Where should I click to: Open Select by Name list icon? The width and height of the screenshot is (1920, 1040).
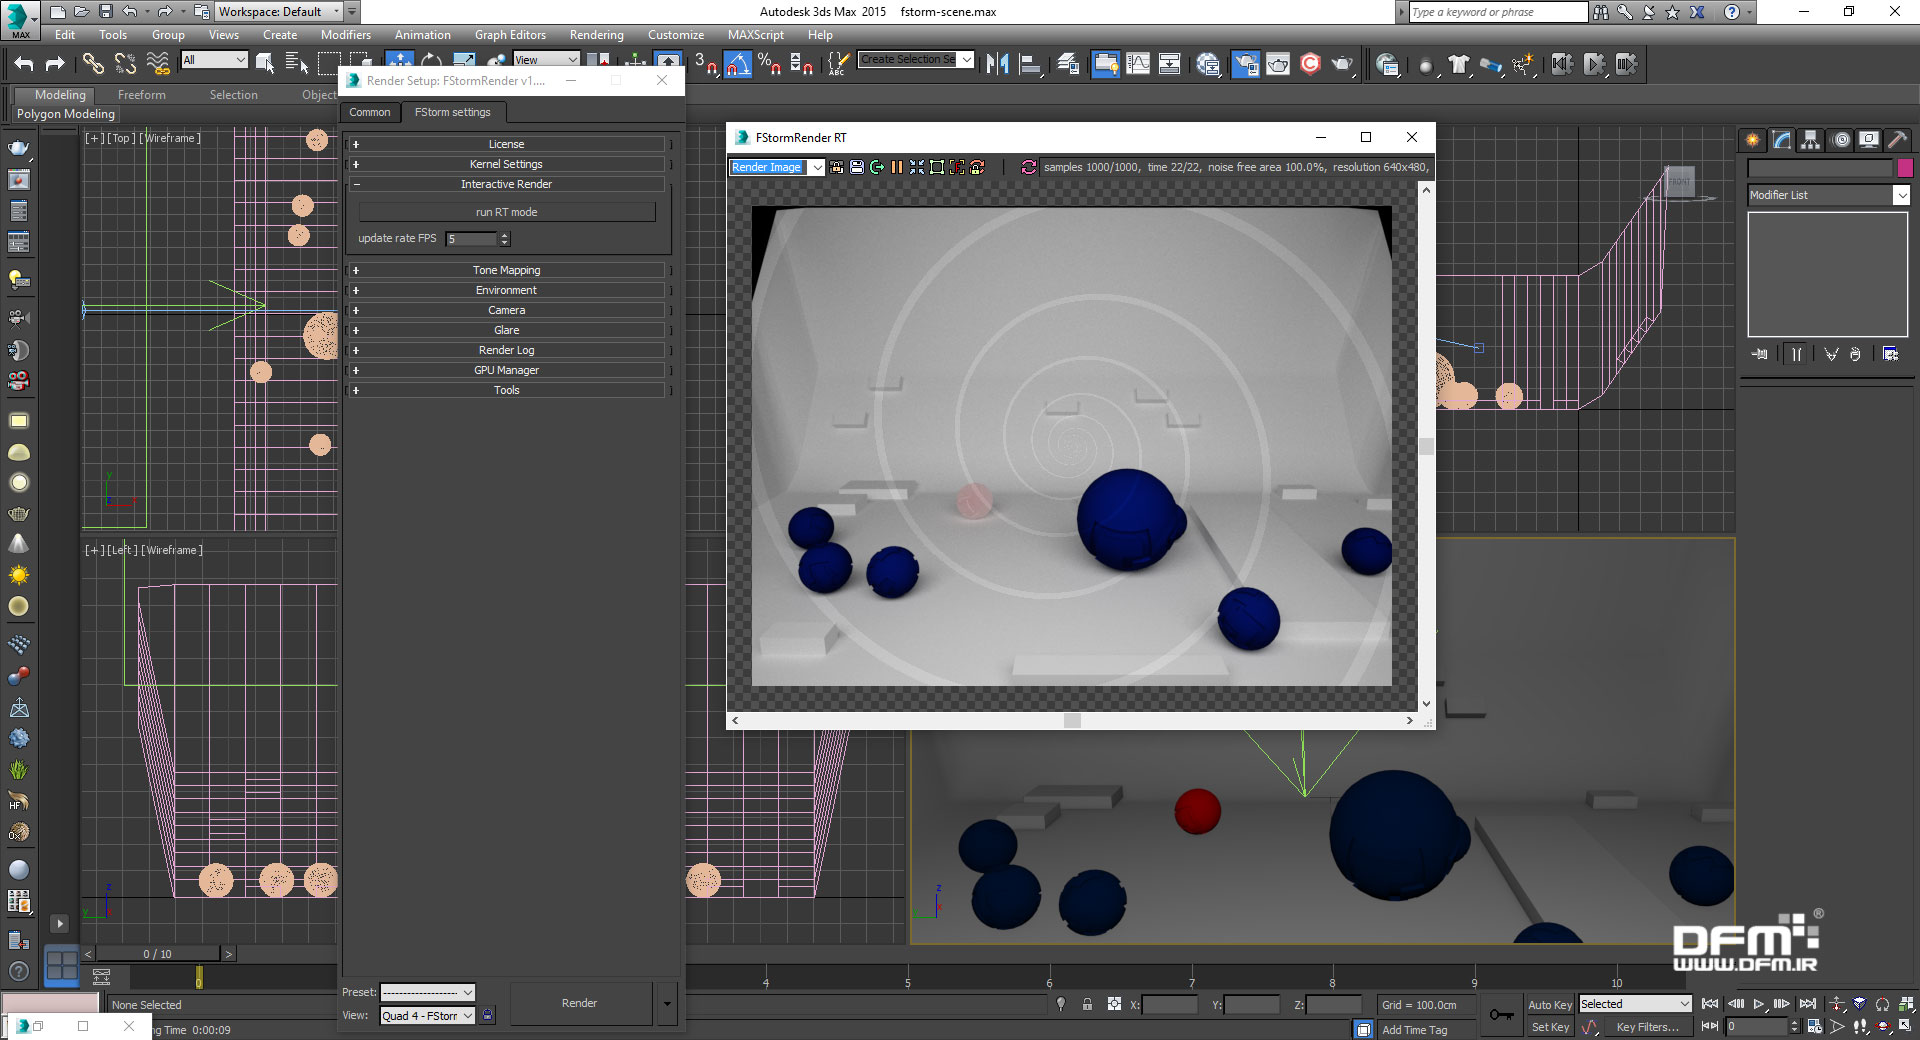297,64
